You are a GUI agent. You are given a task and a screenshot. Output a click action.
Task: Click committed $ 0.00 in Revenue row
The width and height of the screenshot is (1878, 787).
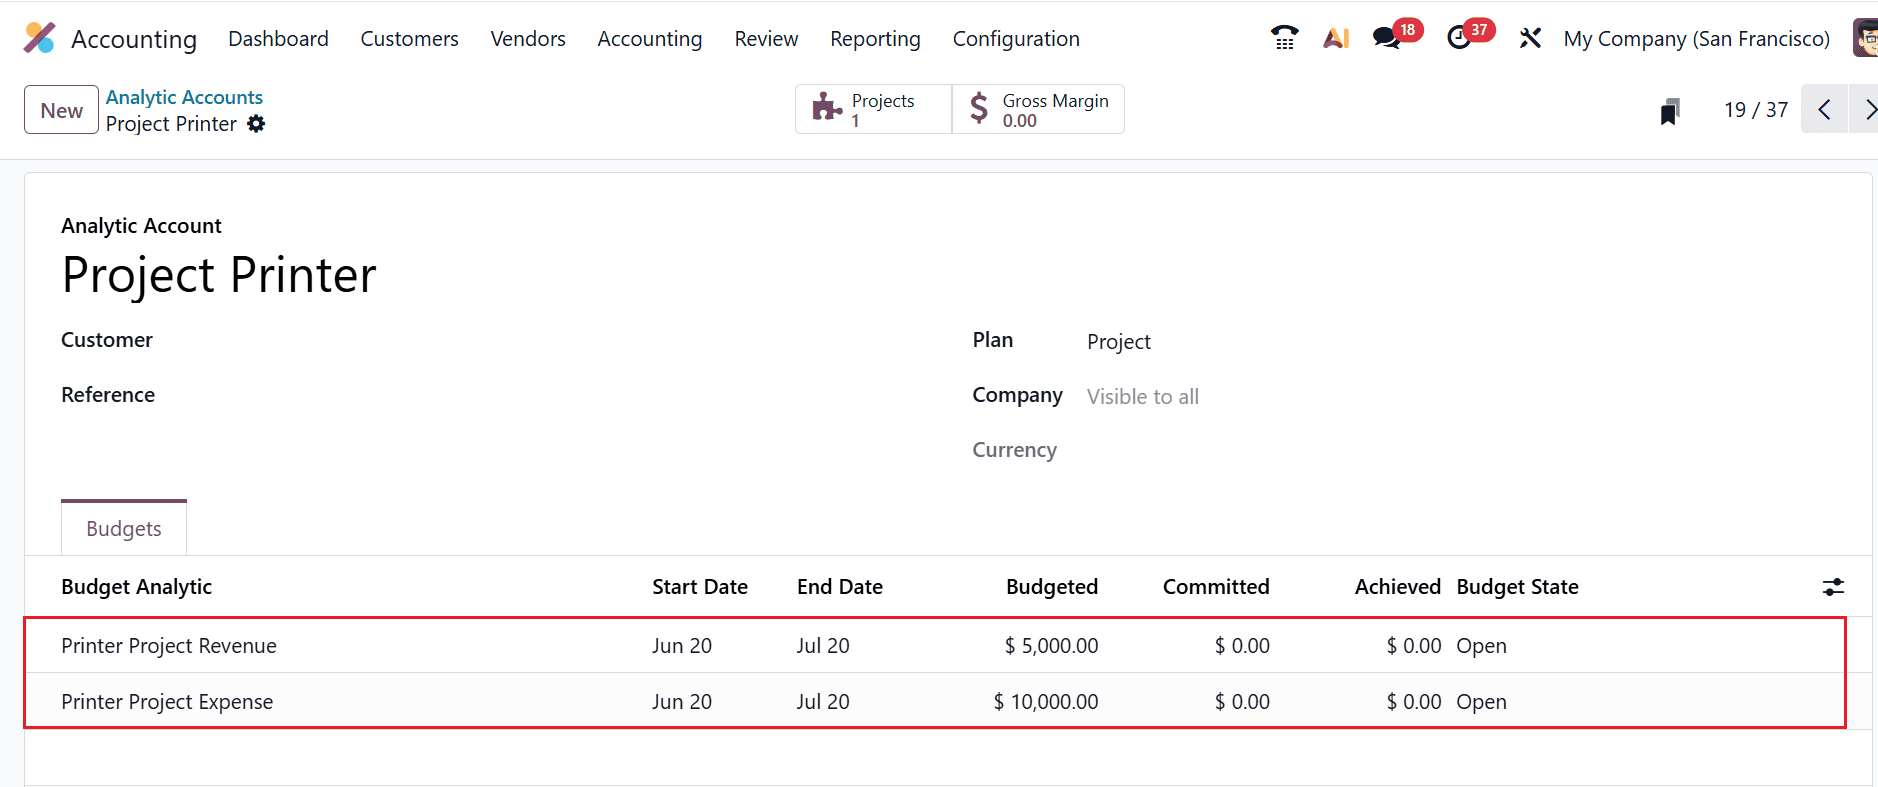1242,646
